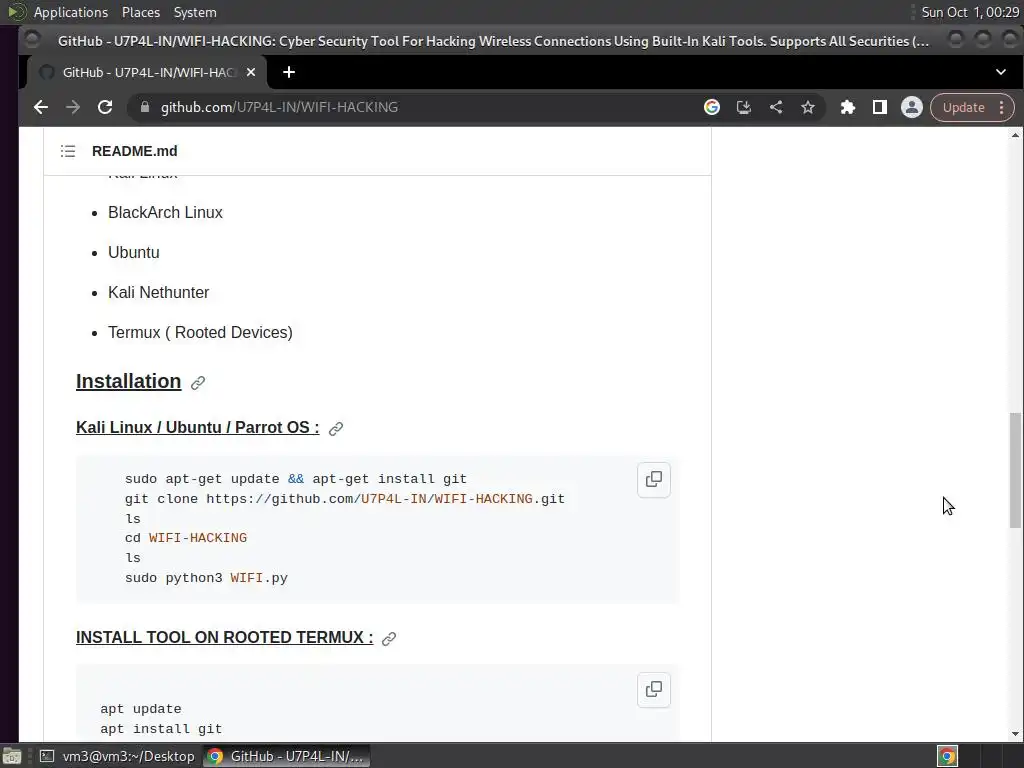Open Google icon in address bar
1024x768 pixels.
(712, 107)
